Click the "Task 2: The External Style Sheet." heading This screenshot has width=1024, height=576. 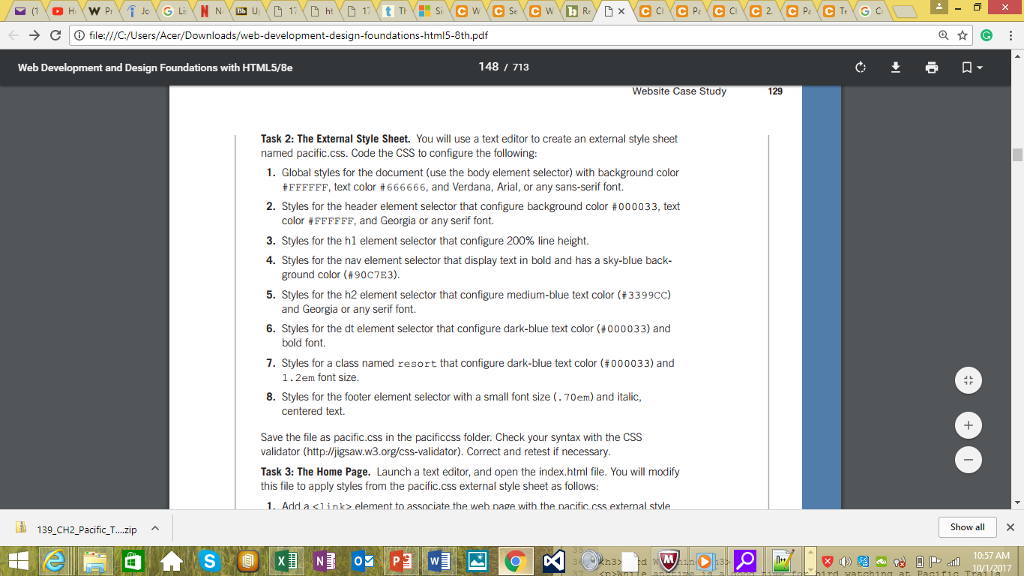pyautogui.click(x=335, y=138)
